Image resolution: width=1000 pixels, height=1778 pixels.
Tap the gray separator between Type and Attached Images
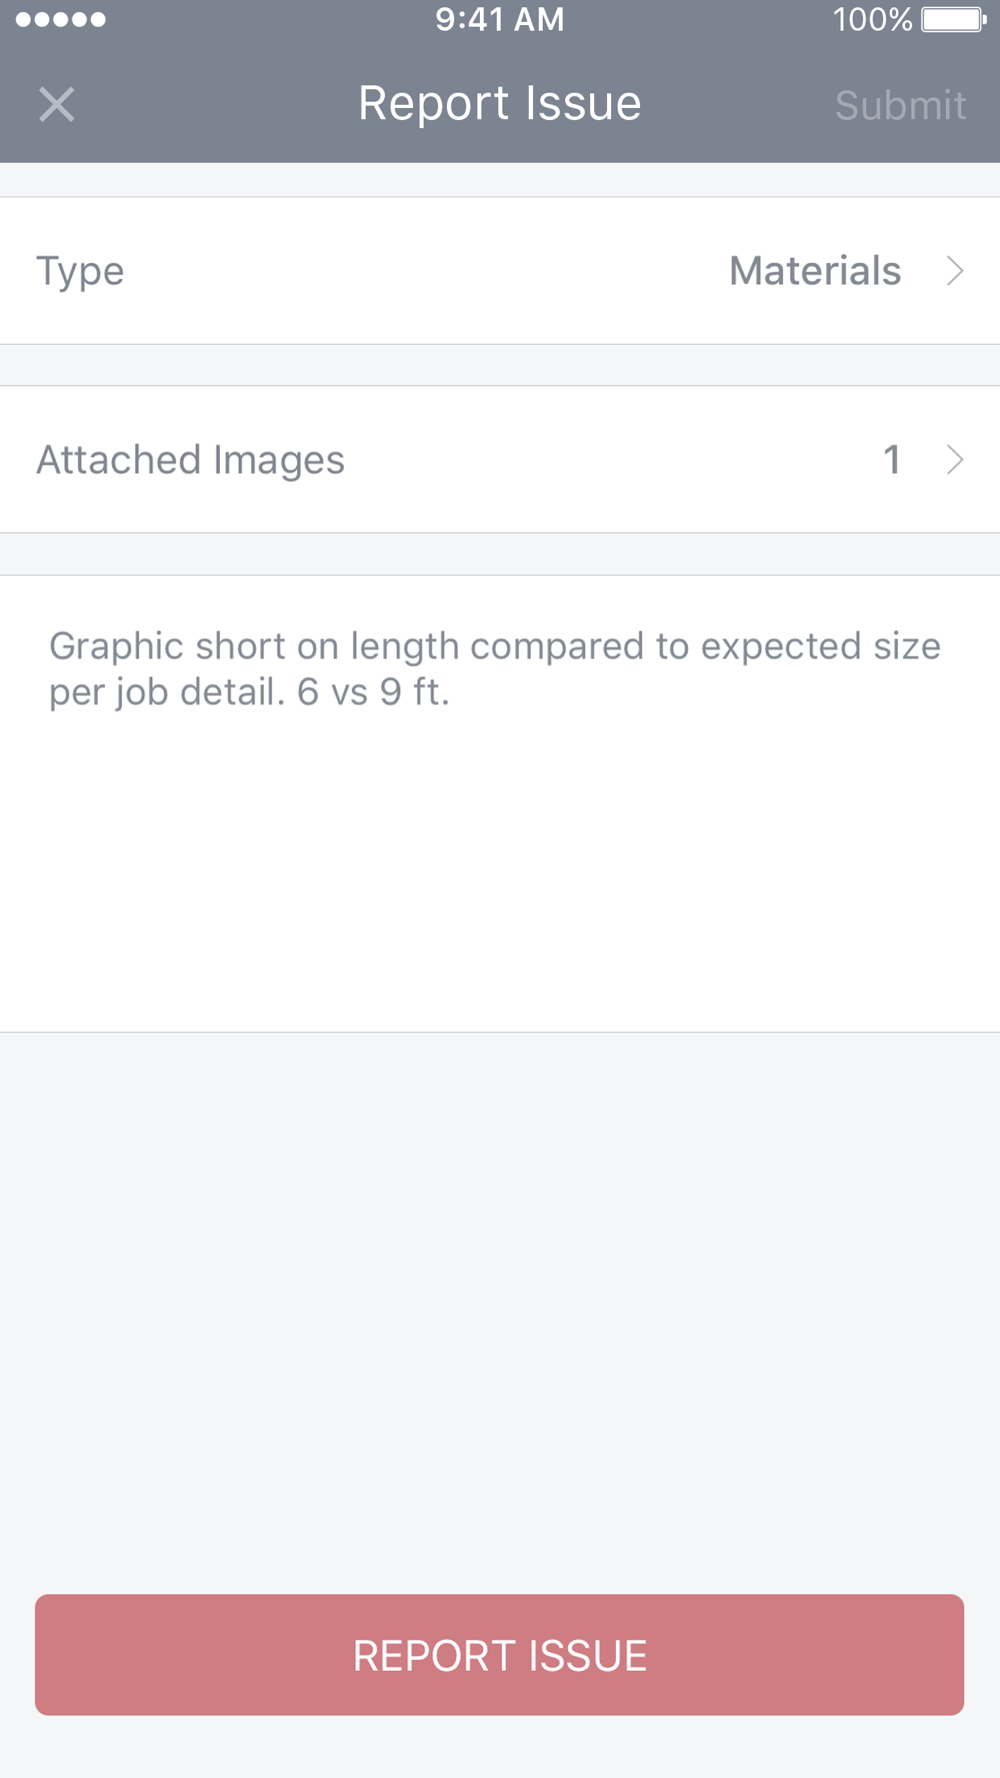click(x=500, y=365)
